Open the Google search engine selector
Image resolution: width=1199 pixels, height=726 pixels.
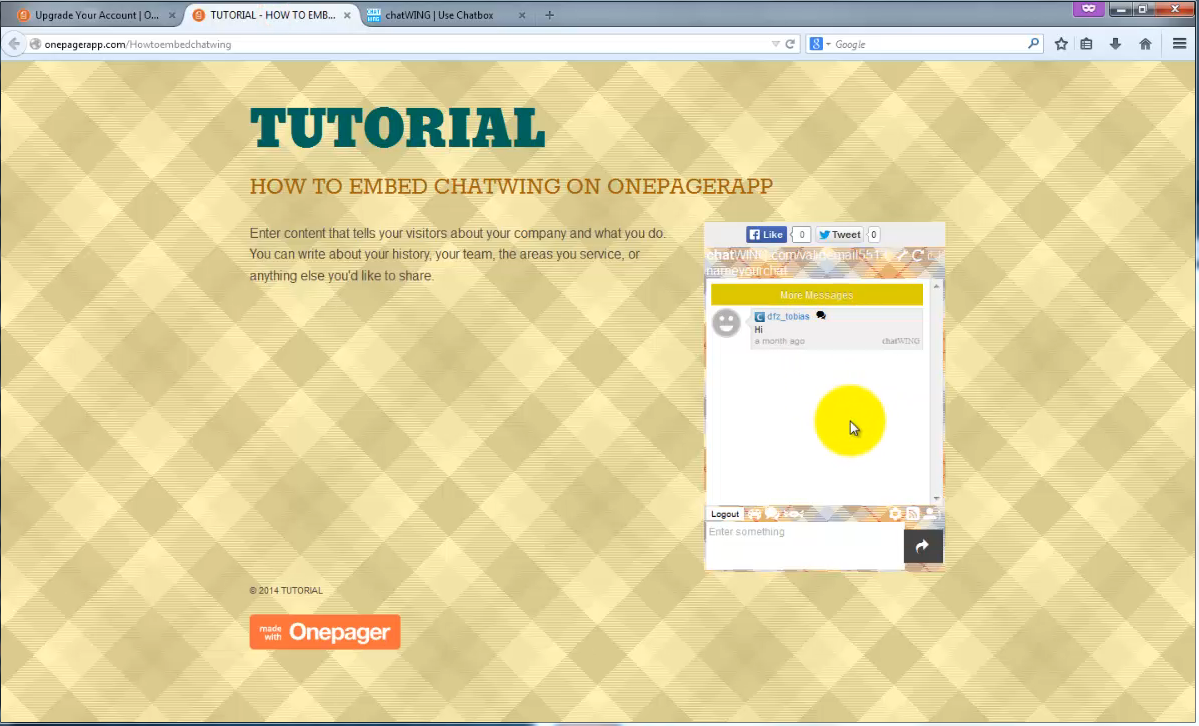tap(820, 44)
